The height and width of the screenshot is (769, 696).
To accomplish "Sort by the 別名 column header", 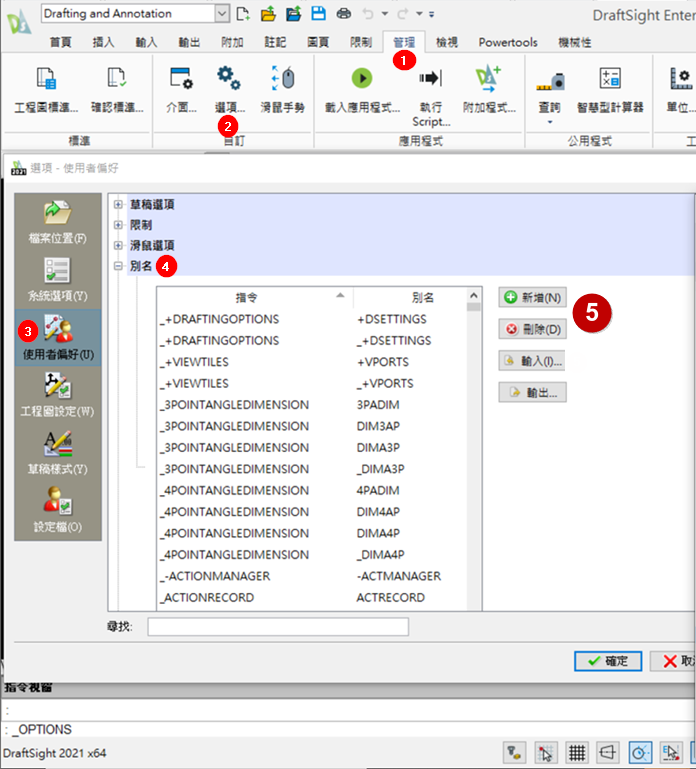I will pos(411,297).
